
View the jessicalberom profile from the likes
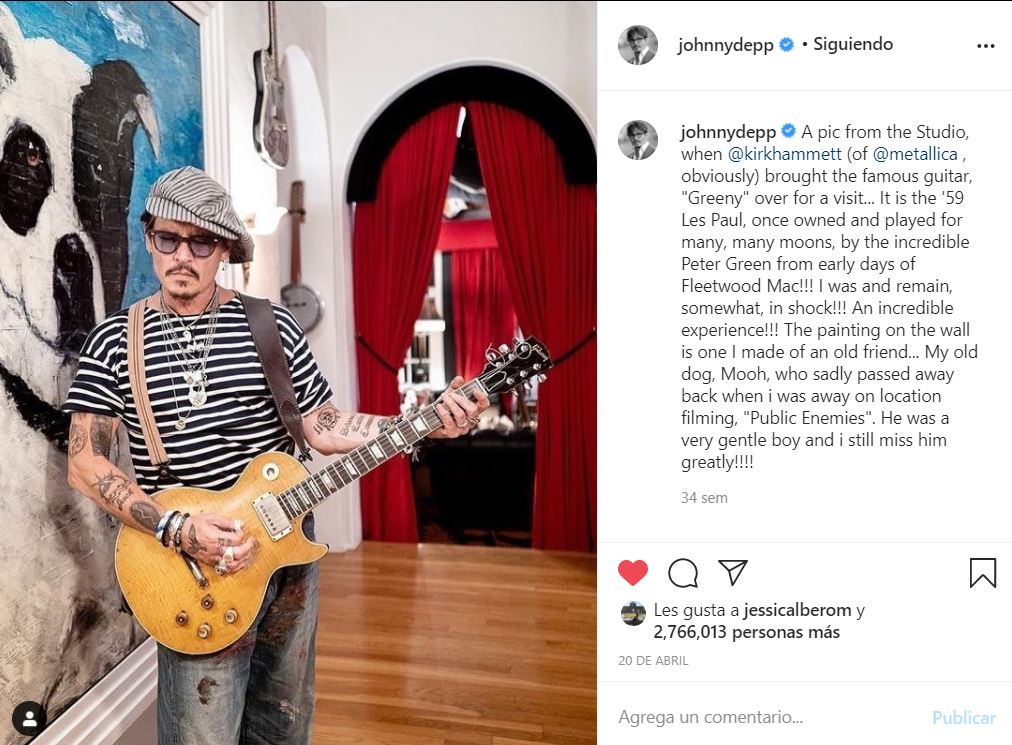click(797, 610)
